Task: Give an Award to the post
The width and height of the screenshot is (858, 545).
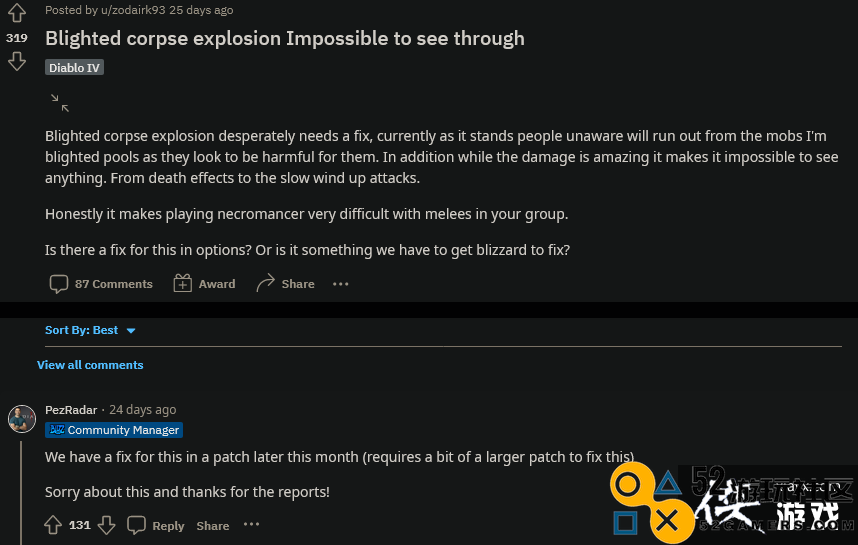Action: pyautogui.click(x=204, y=284)
